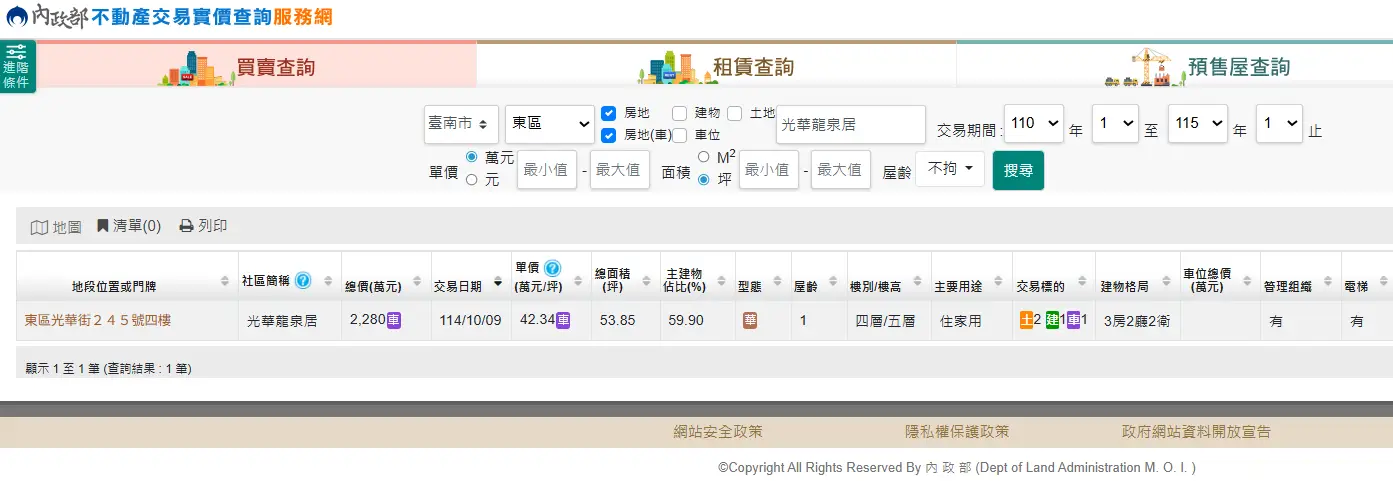Click the brown 華 building type badge
This screenshot has width=1393, height=481.
pyautogui.click(x=750, y=321)
